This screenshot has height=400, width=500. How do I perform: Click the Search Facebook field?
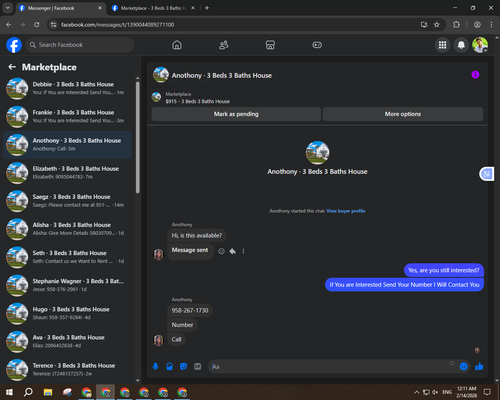tap(80, 45)
